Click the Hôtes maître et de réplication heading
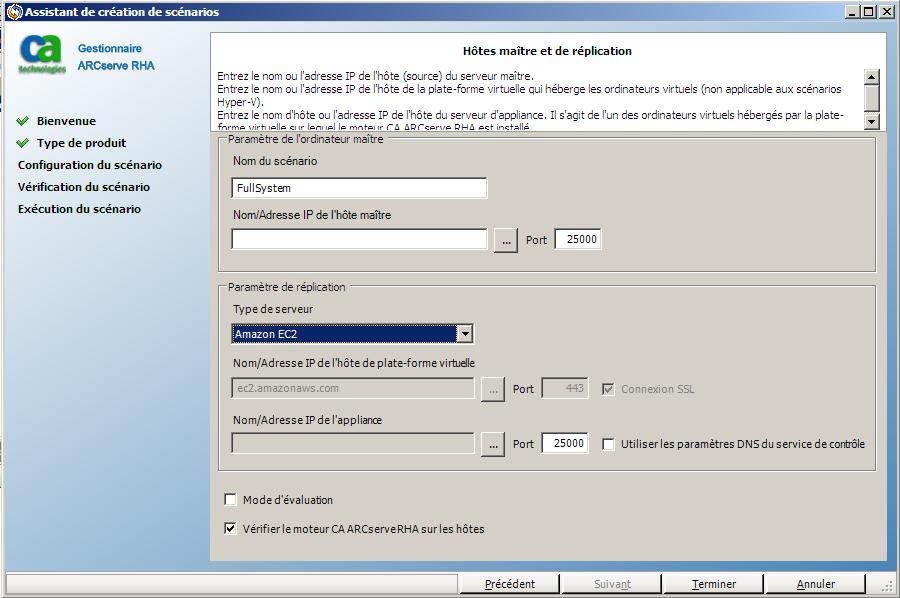Image resolution: width=900 pixels, height=598 pixels. [x=547, y=51]
